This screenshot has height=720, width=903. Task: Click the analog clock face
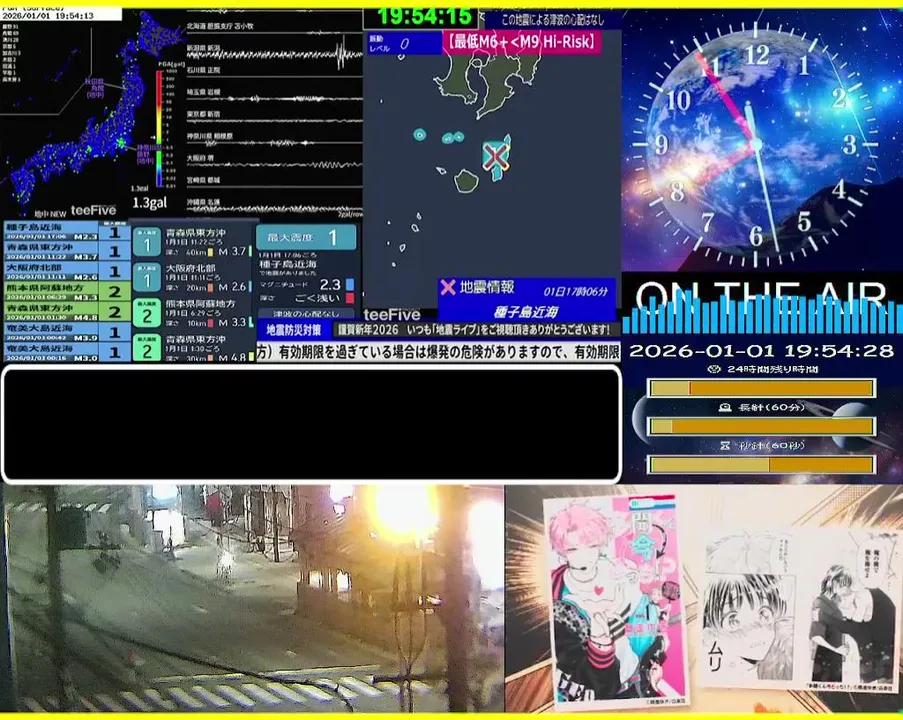(x=756, y=144)
